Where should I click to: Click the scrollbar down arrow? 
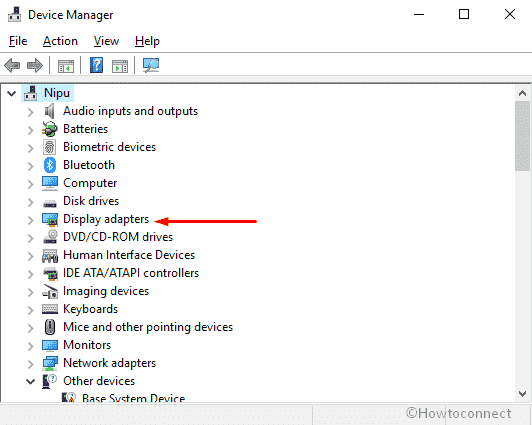coord(522,393)
